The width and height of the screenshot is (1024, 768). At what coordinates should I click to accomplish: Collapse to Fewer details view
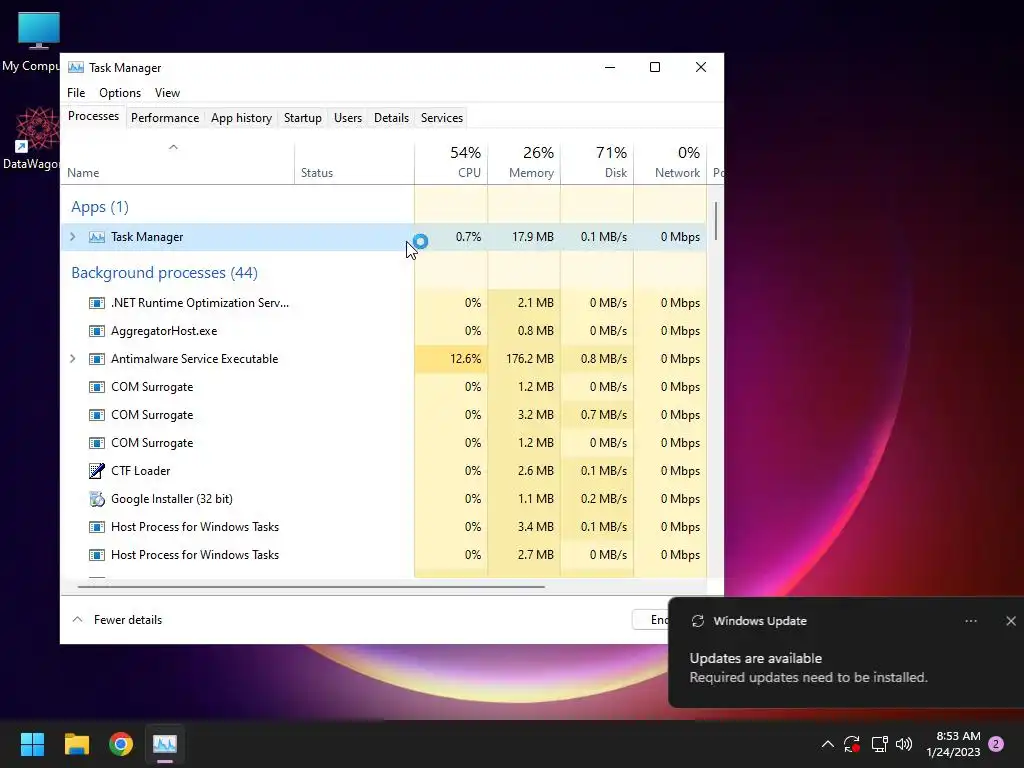117,620
